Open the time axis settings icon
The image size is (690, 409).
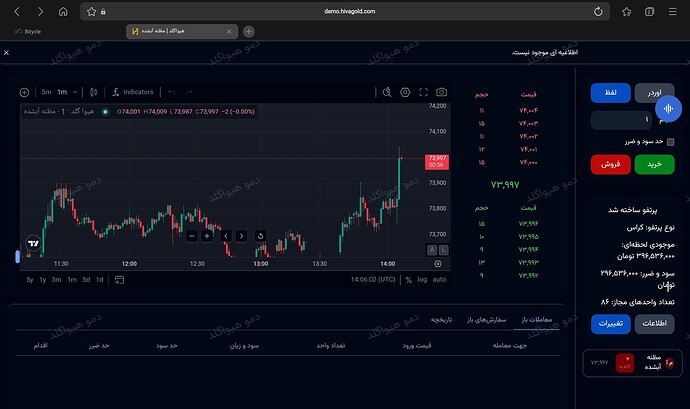click(x=438, y=264)
